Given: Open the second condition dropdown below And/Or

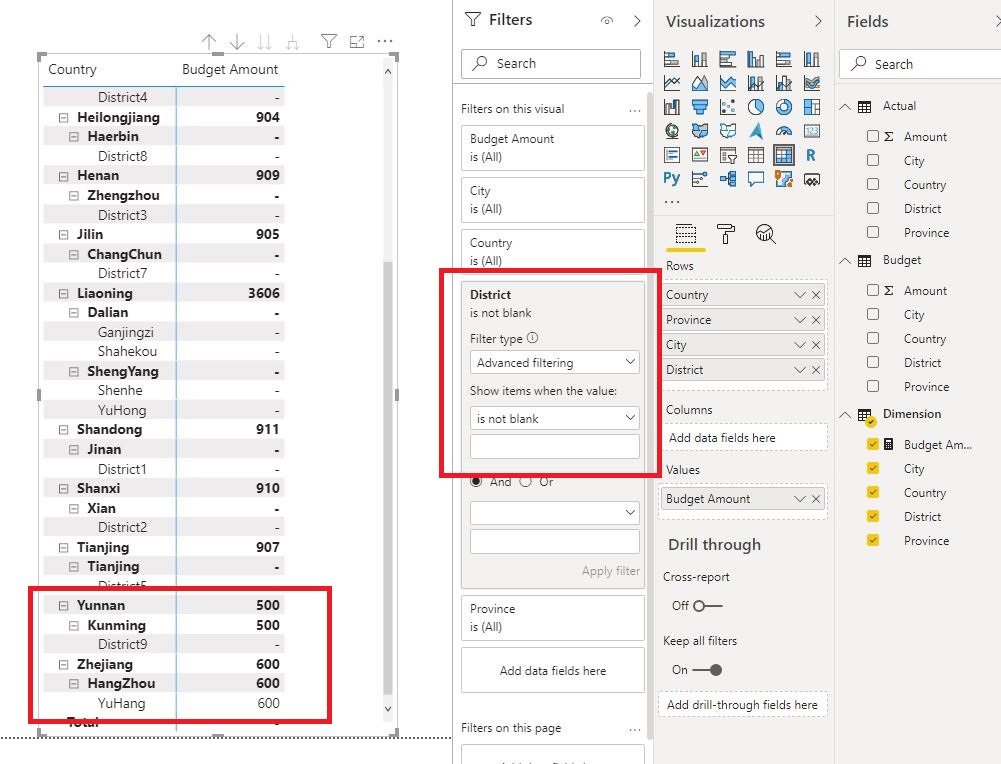Looking at the screenshot, I should coord(555,513).
